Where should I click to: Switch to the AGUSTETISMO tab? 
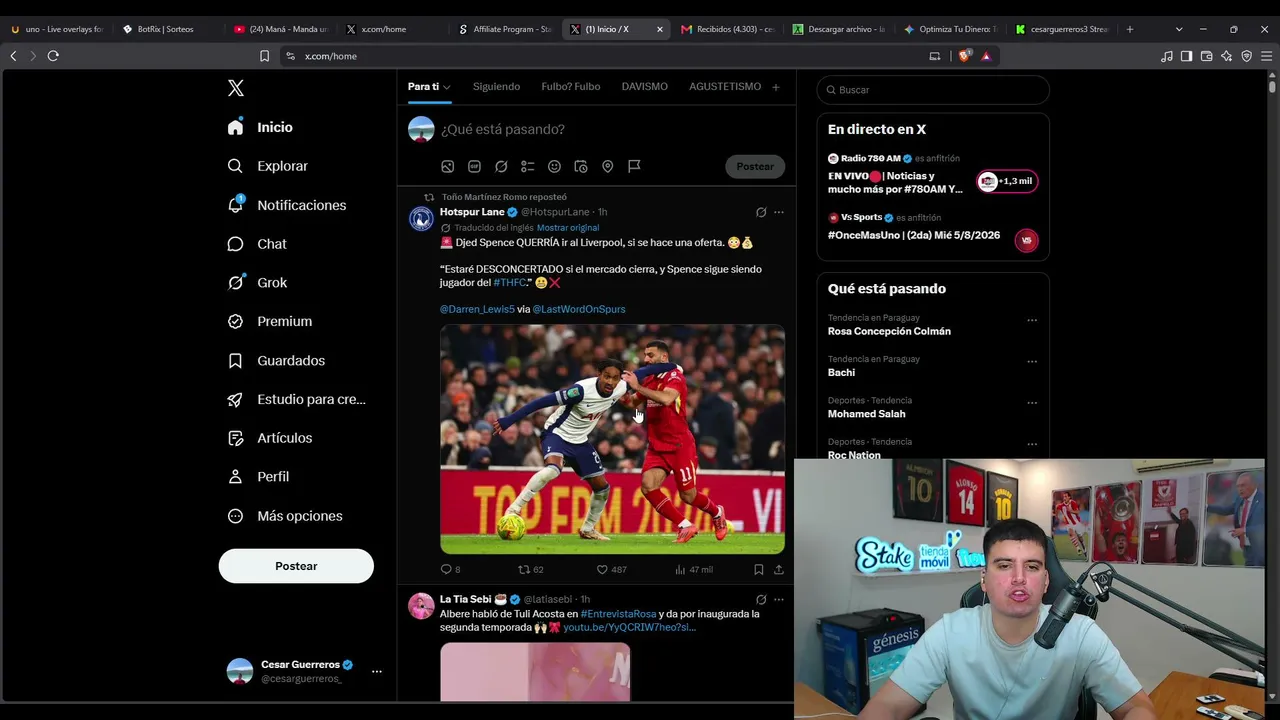pos(725,87)
